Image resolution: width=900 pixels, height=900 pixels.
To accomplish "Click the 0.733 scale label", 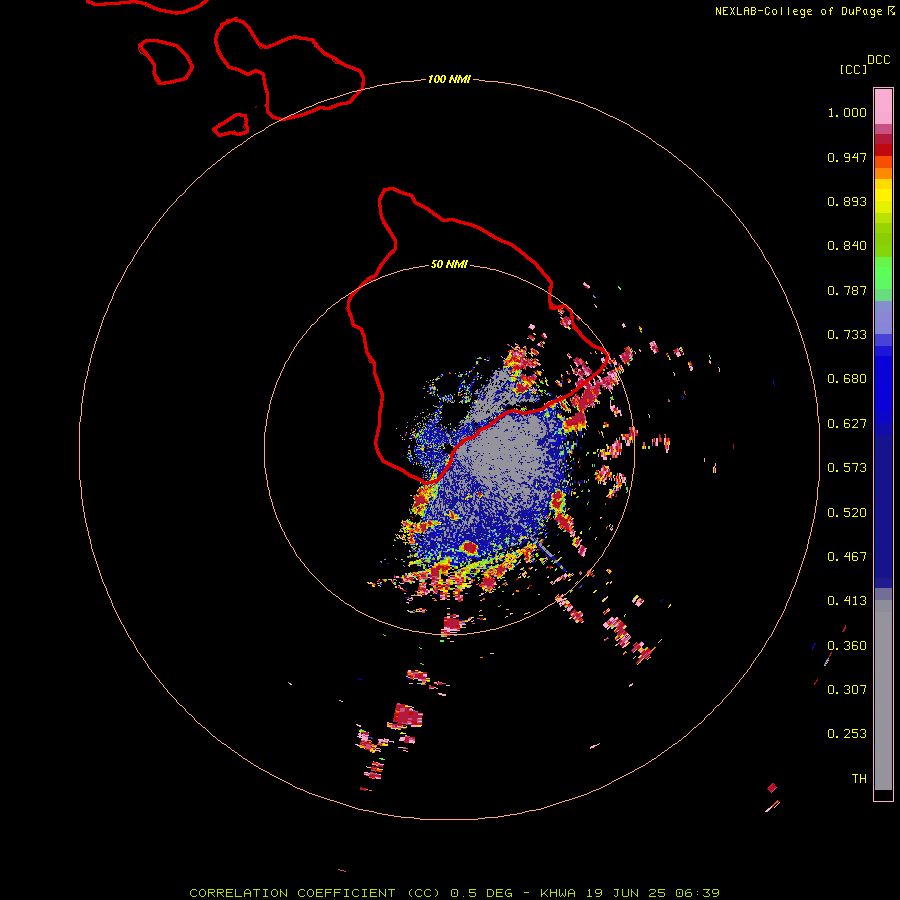I will [847, 335].
